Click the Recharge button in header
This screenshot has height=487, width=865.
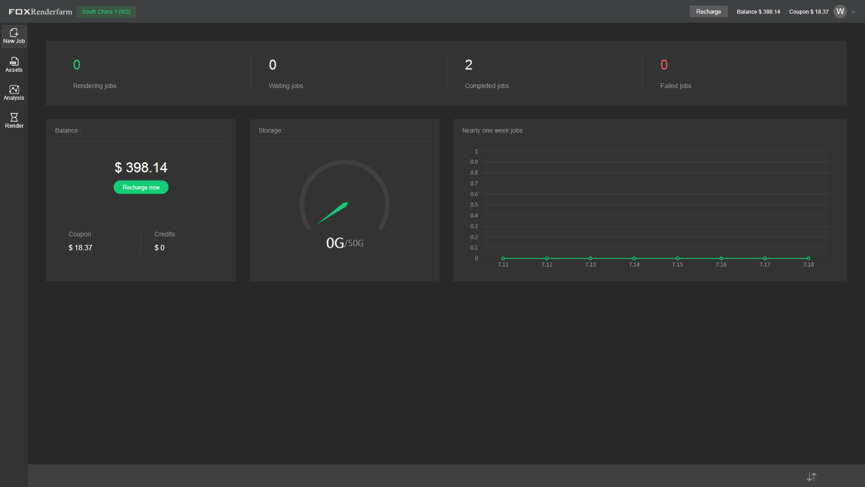click(x=708, y=12)
